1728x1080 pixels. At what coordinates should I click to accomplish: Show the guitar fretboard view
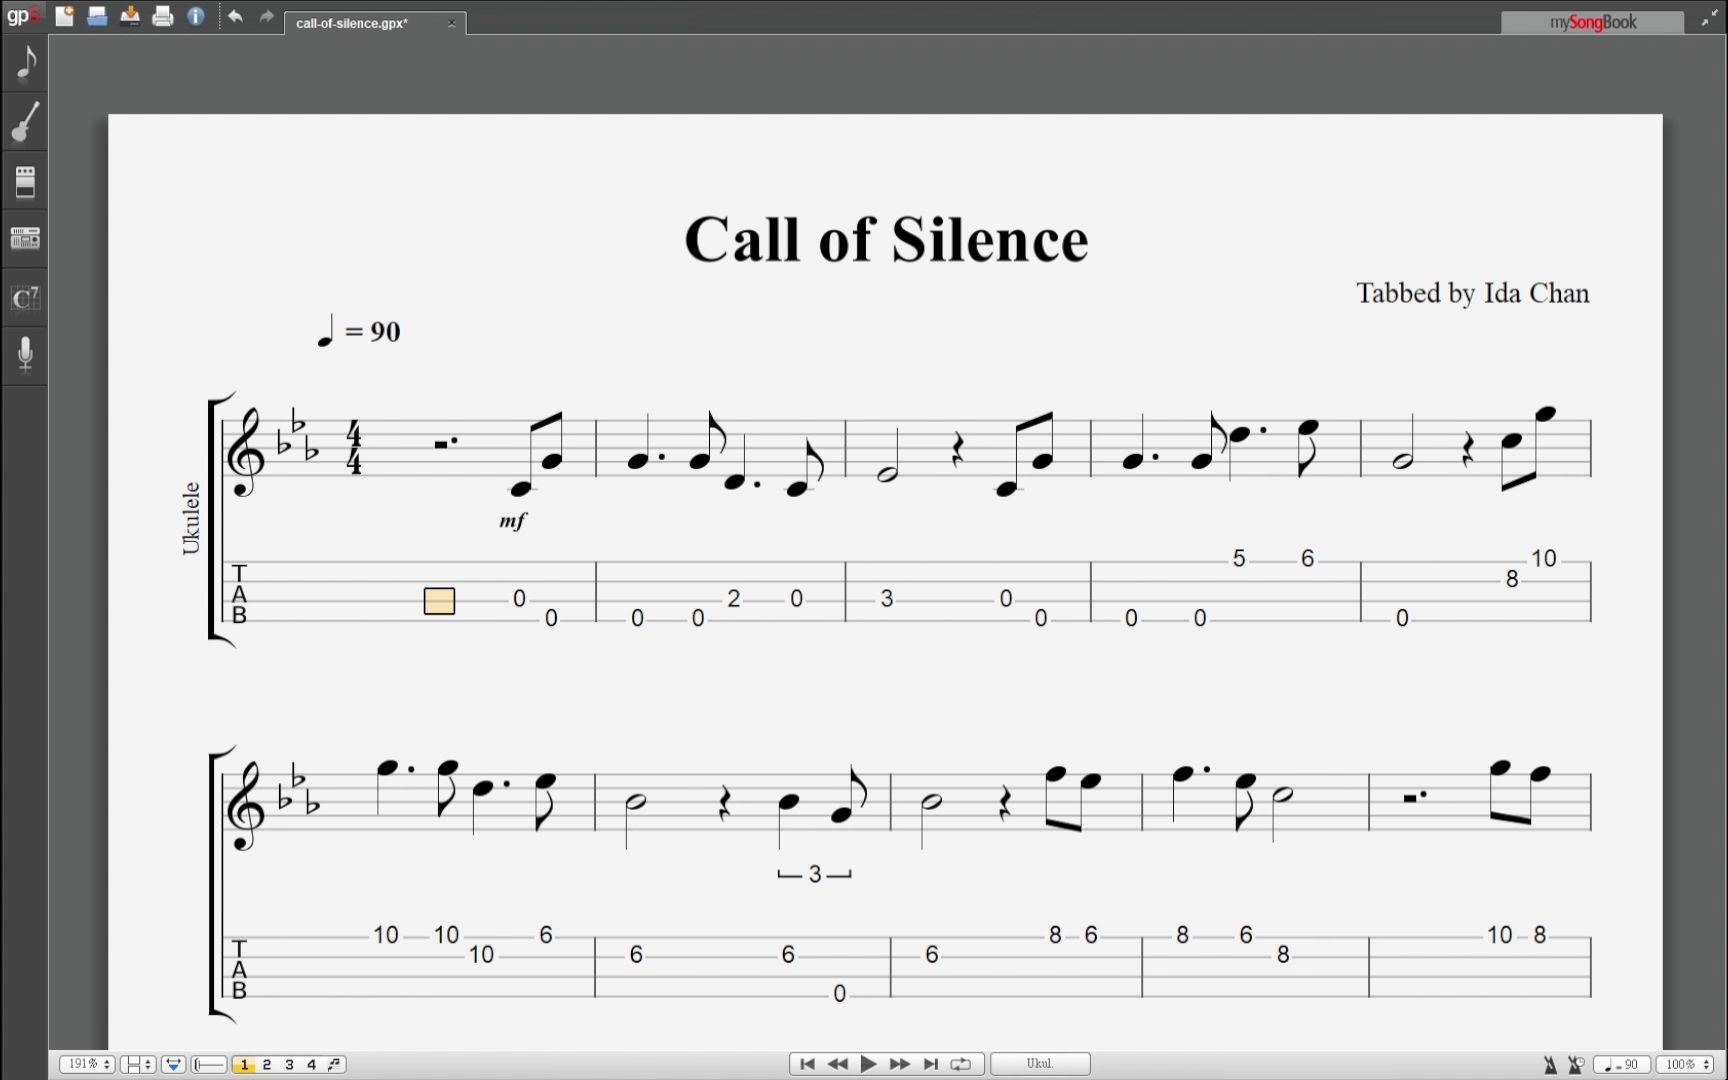(25, 122)
